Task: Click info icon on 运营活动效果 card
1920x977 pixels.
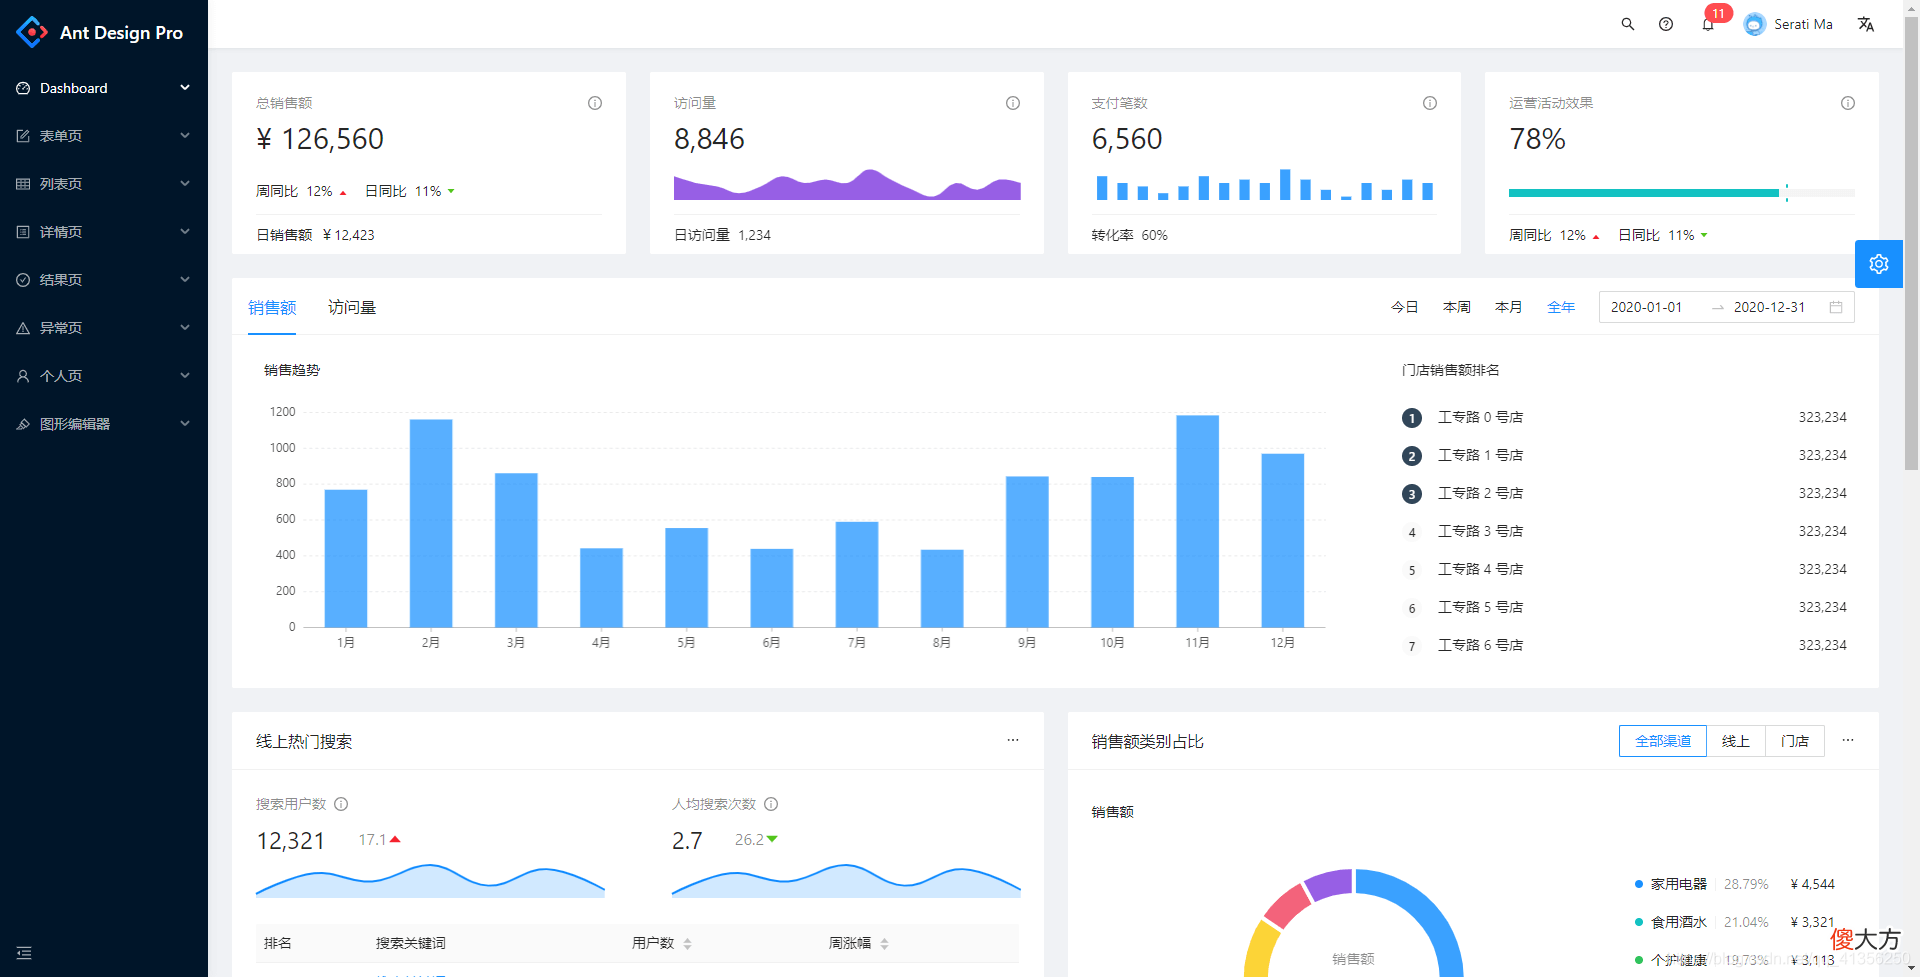Action: click(x=1848, y=103)
